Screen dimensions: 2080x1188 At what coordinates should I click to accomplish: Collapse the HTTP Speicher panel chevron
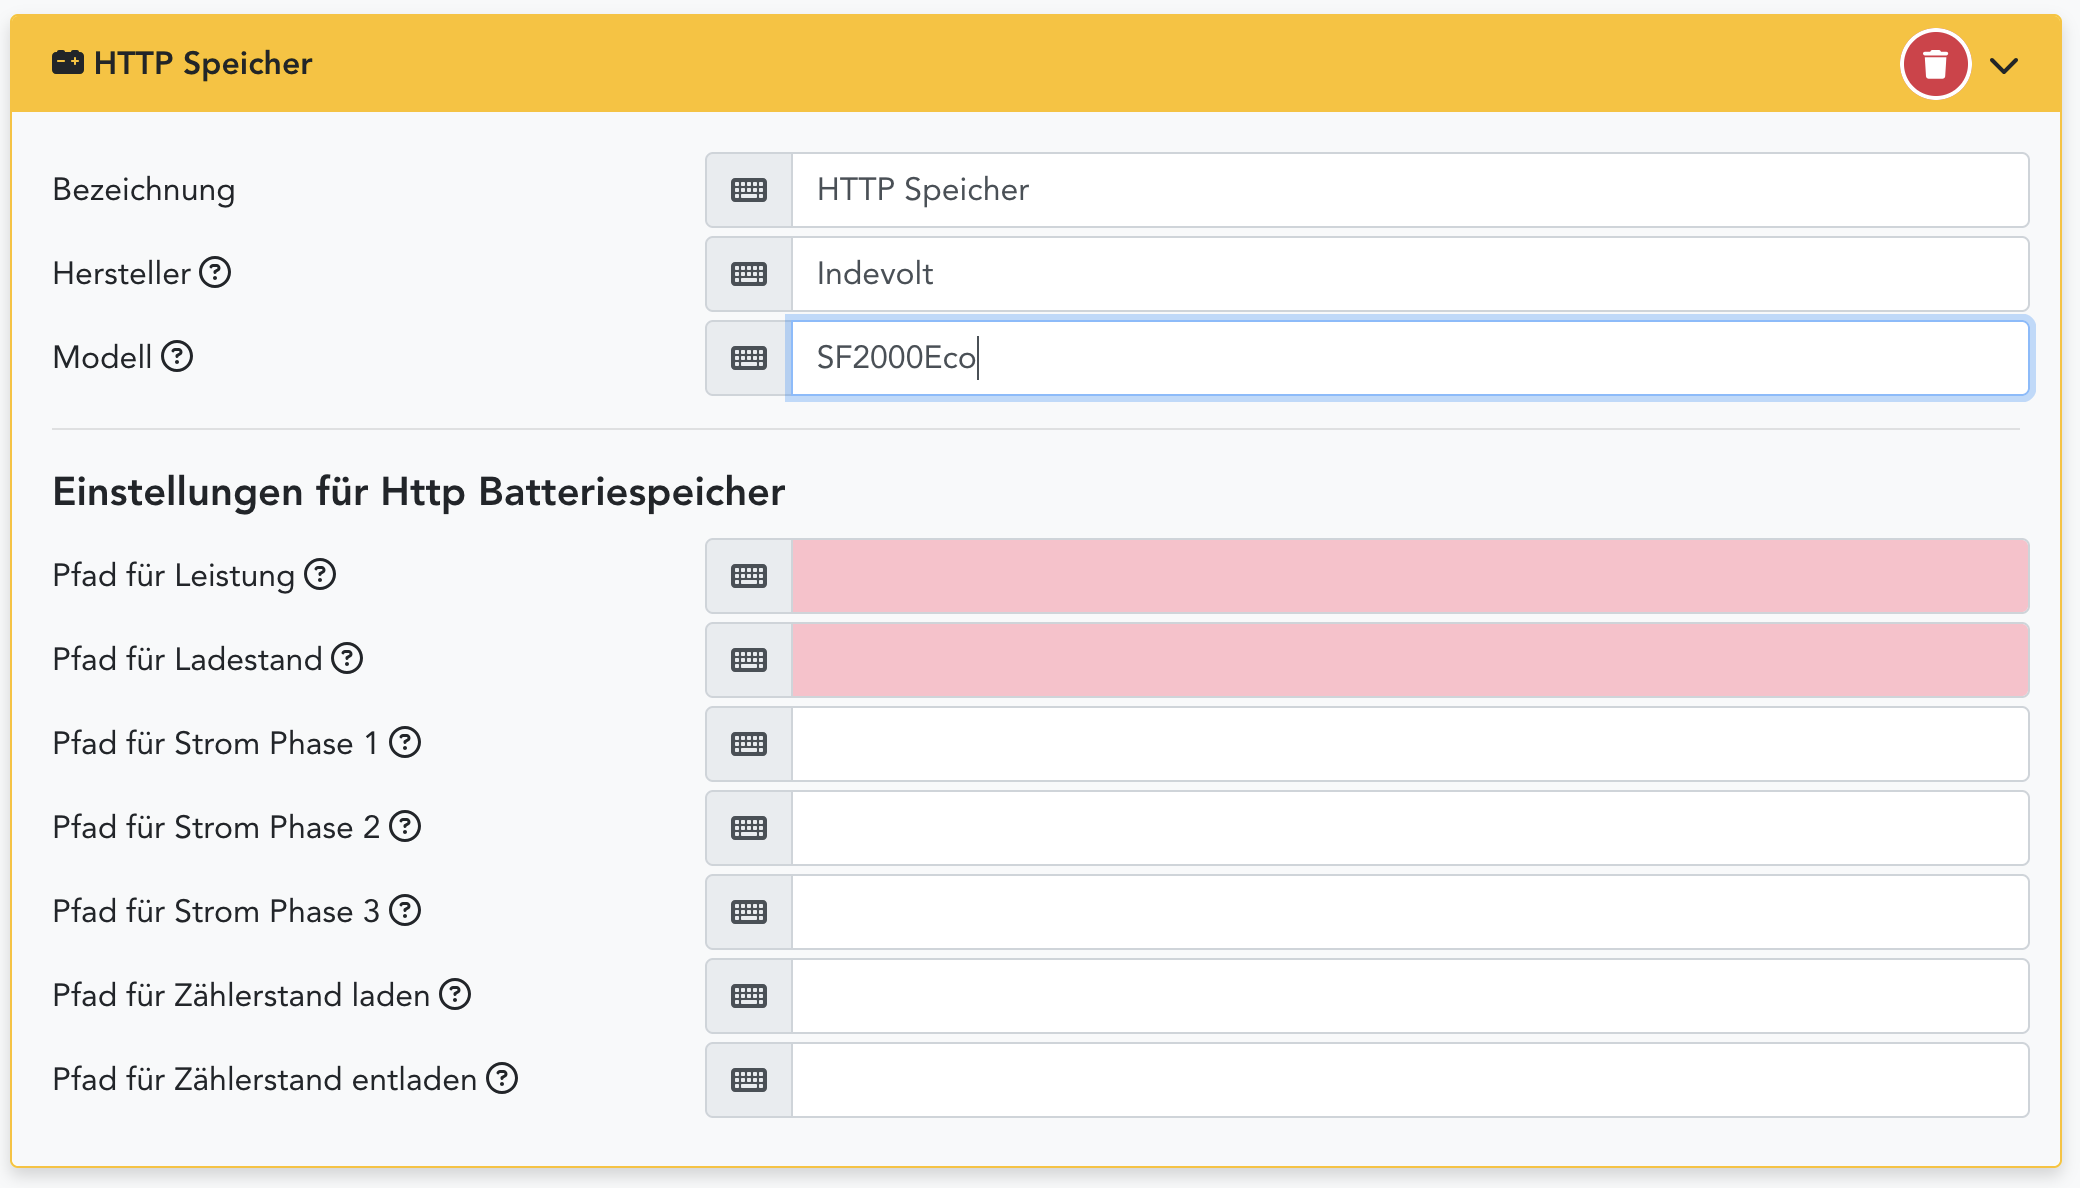(2004, 66)
